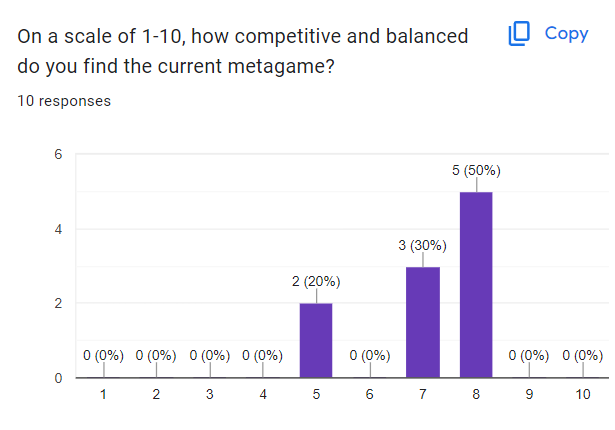Click the Copy chart clipboard icon
Viewport: 615px width, 430px height.
[519, 34]
